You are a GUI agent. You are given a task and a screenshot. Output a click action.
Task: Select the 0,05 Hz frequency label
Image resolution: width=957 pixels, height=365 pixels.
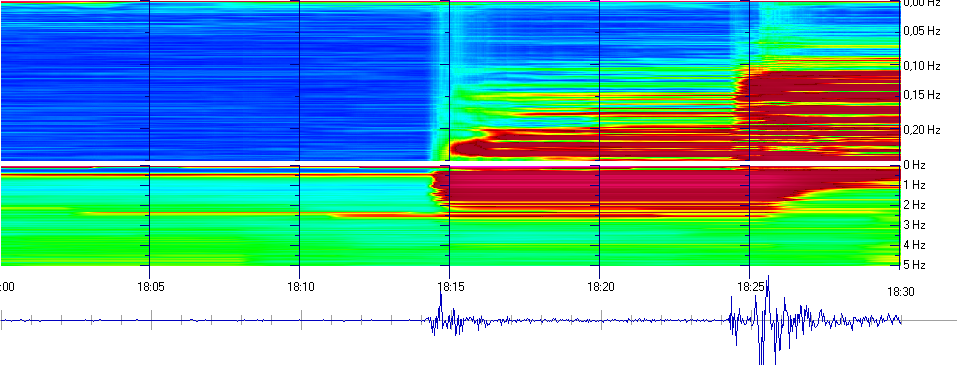(x=921, y=31)
